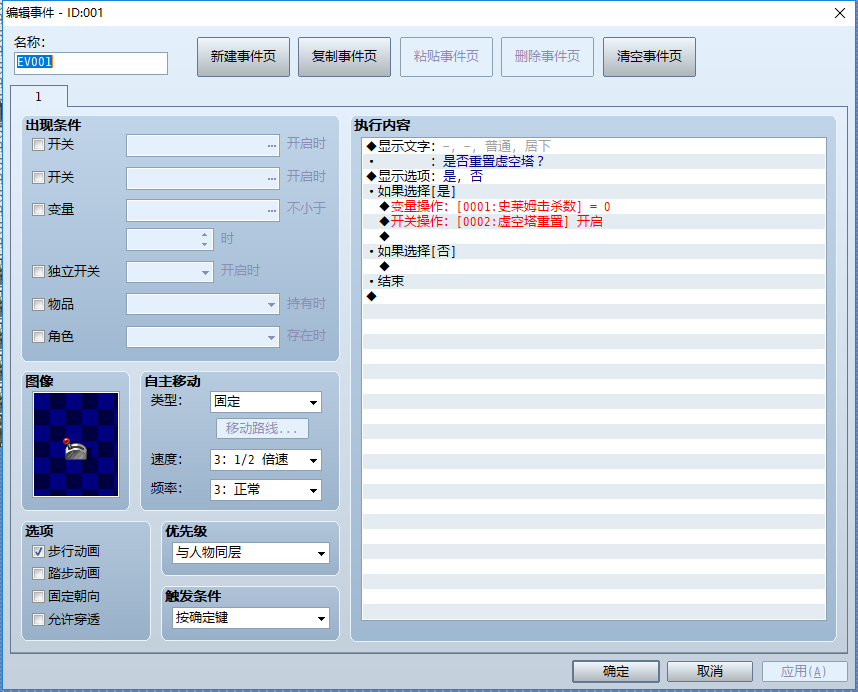Enable the 独立开关 condition checkbox
Screen dimensions: 858x692
tap(38, 272)
